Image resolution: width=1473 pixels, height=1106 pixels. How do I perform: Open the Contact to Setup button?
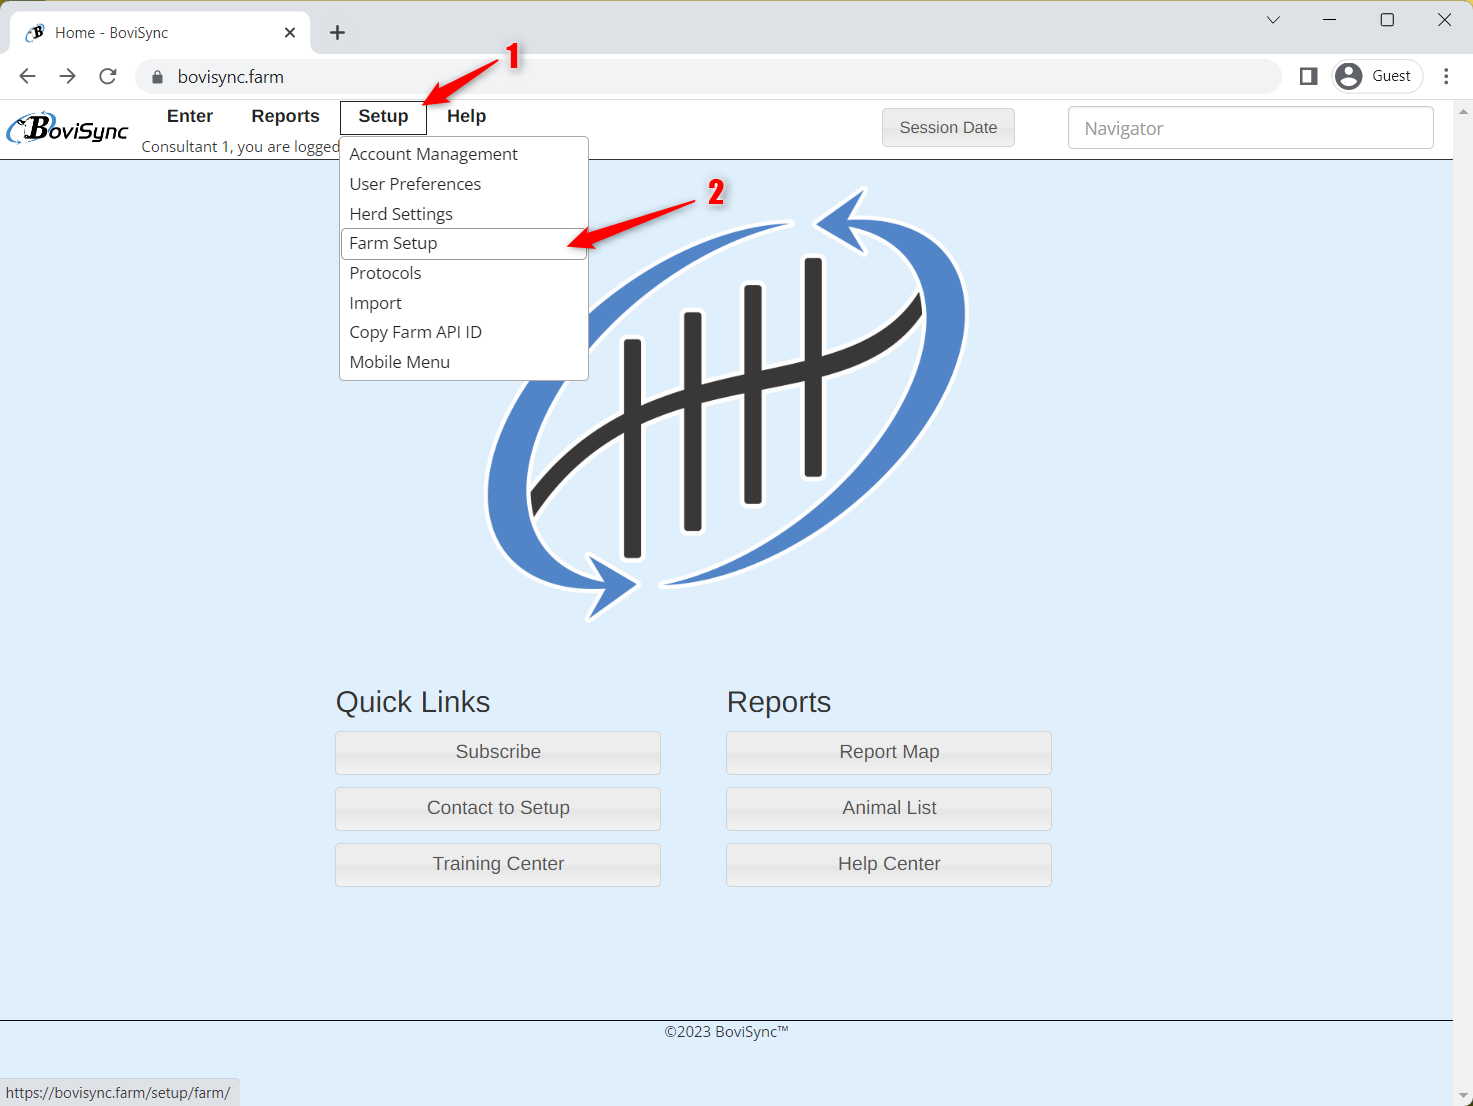pyautogui.click(x=498, y=808)
